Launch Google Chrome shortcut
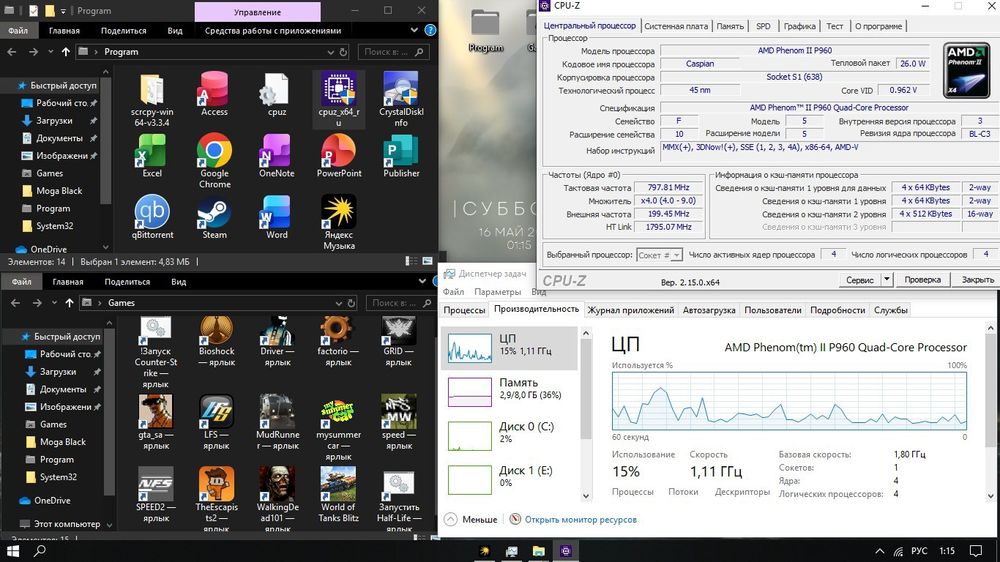The width and height of the screenshot is (1000, 562). 214,161
